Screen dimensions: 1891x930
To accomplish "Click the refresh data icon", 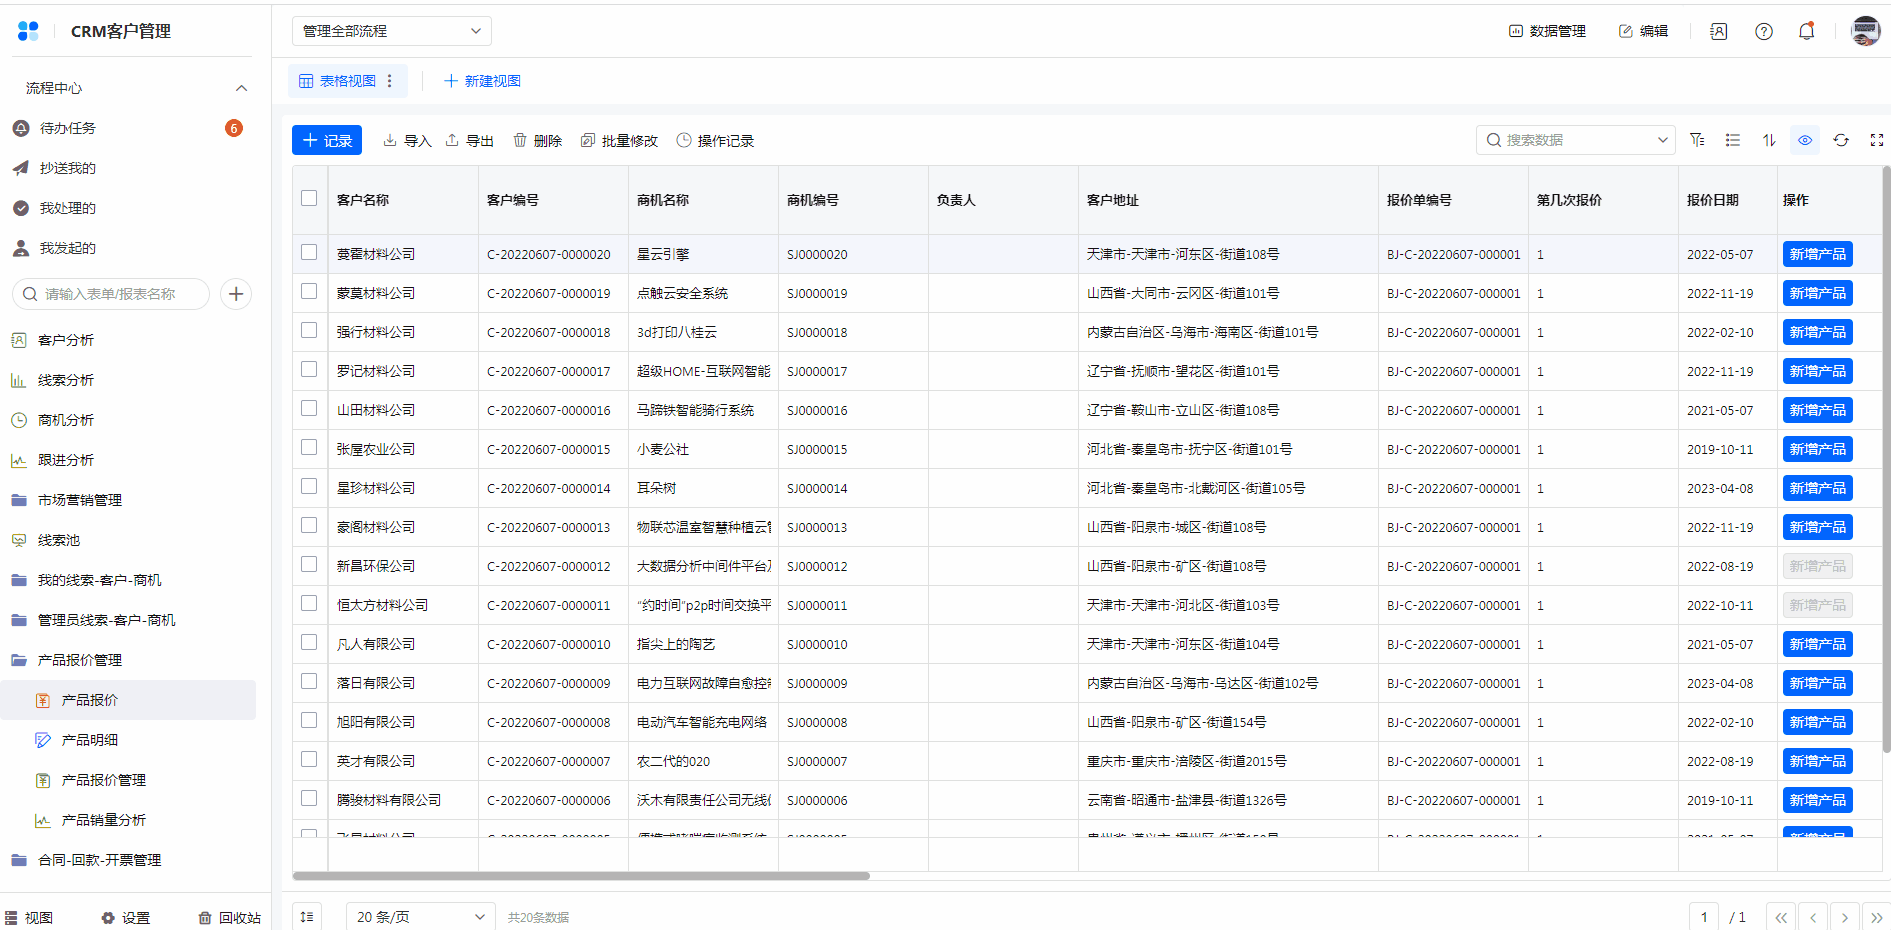I will click(x=1841, y=140).
